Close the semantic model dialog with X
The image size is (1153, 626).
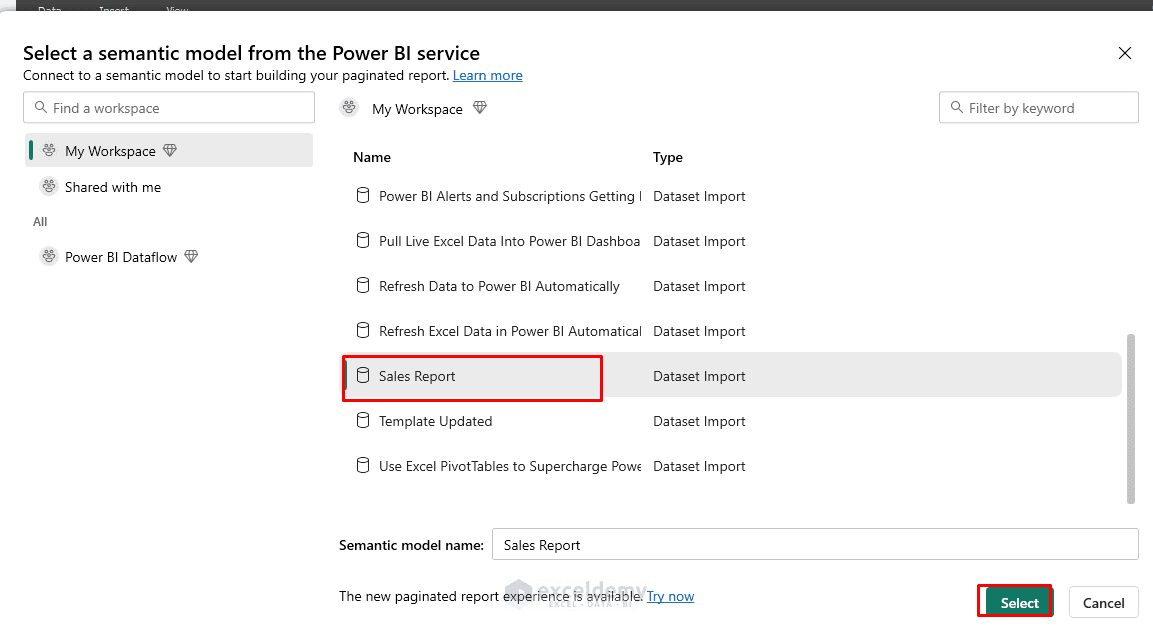coord(1124,53)
